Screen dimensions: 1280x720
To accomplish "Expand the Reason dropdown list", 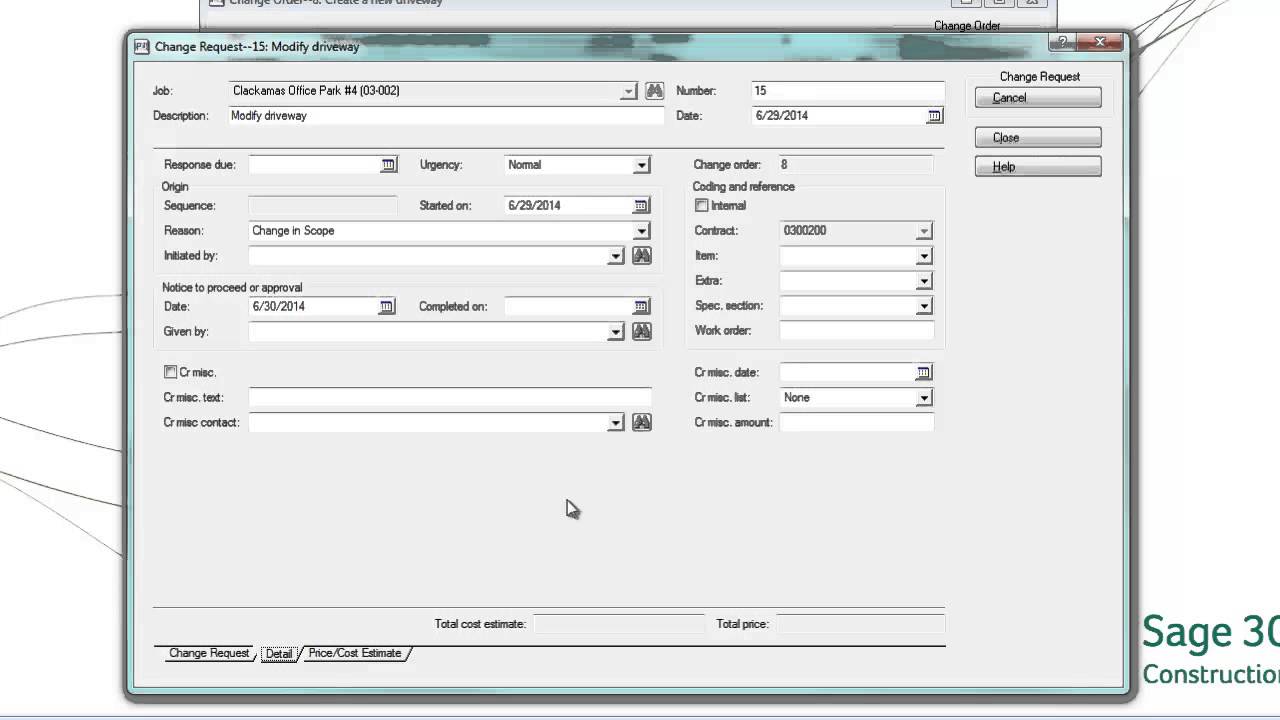I will pyautogui.click(x=642, y=231).
